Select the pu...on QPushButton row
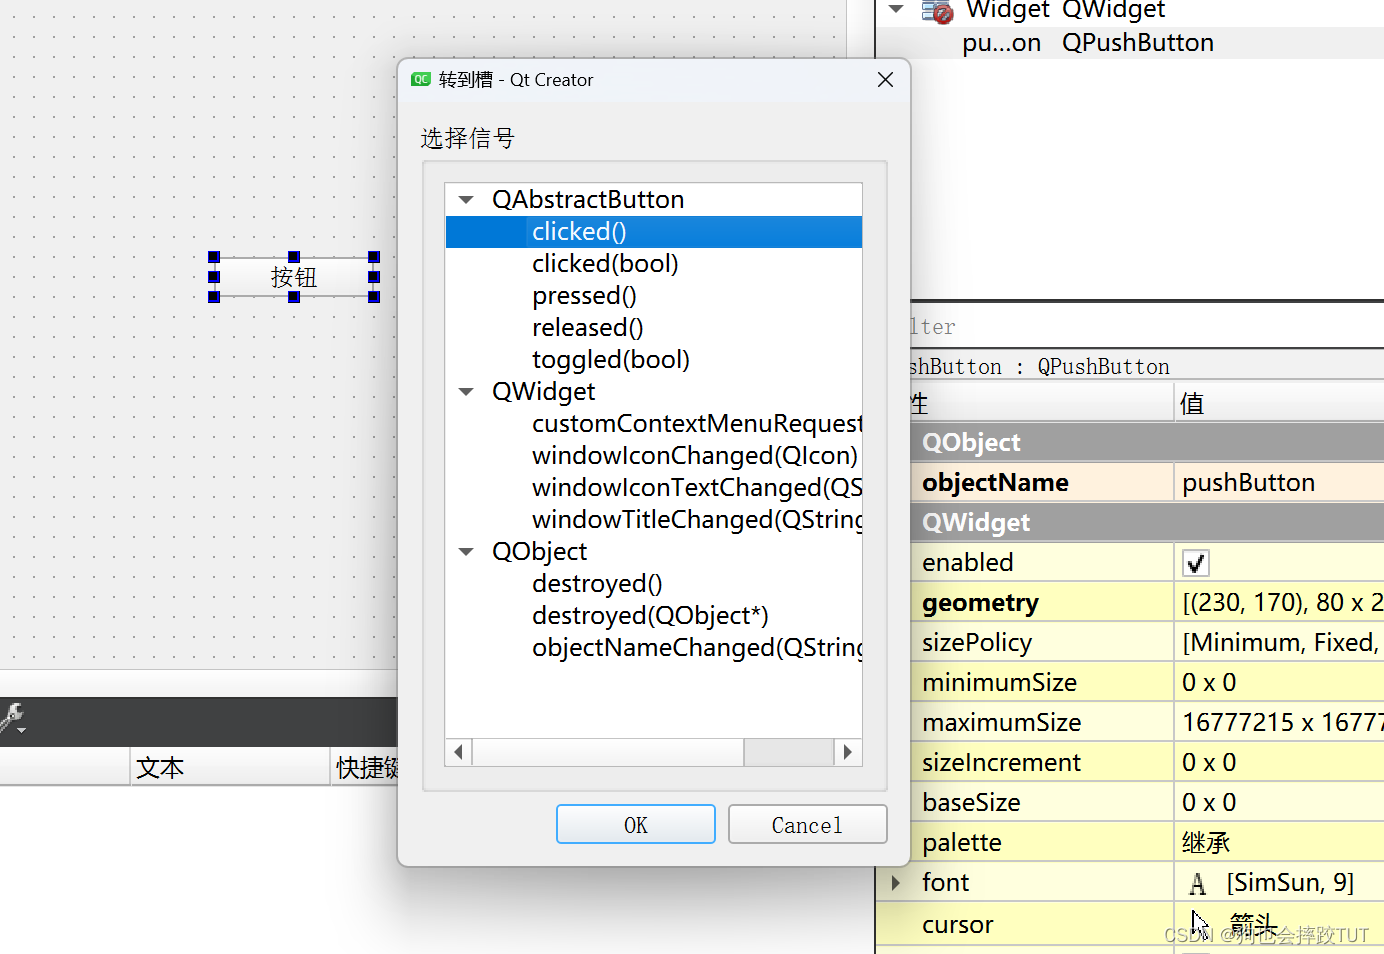The width and height of the screenshot is (1384, 954). (1130, 43)
